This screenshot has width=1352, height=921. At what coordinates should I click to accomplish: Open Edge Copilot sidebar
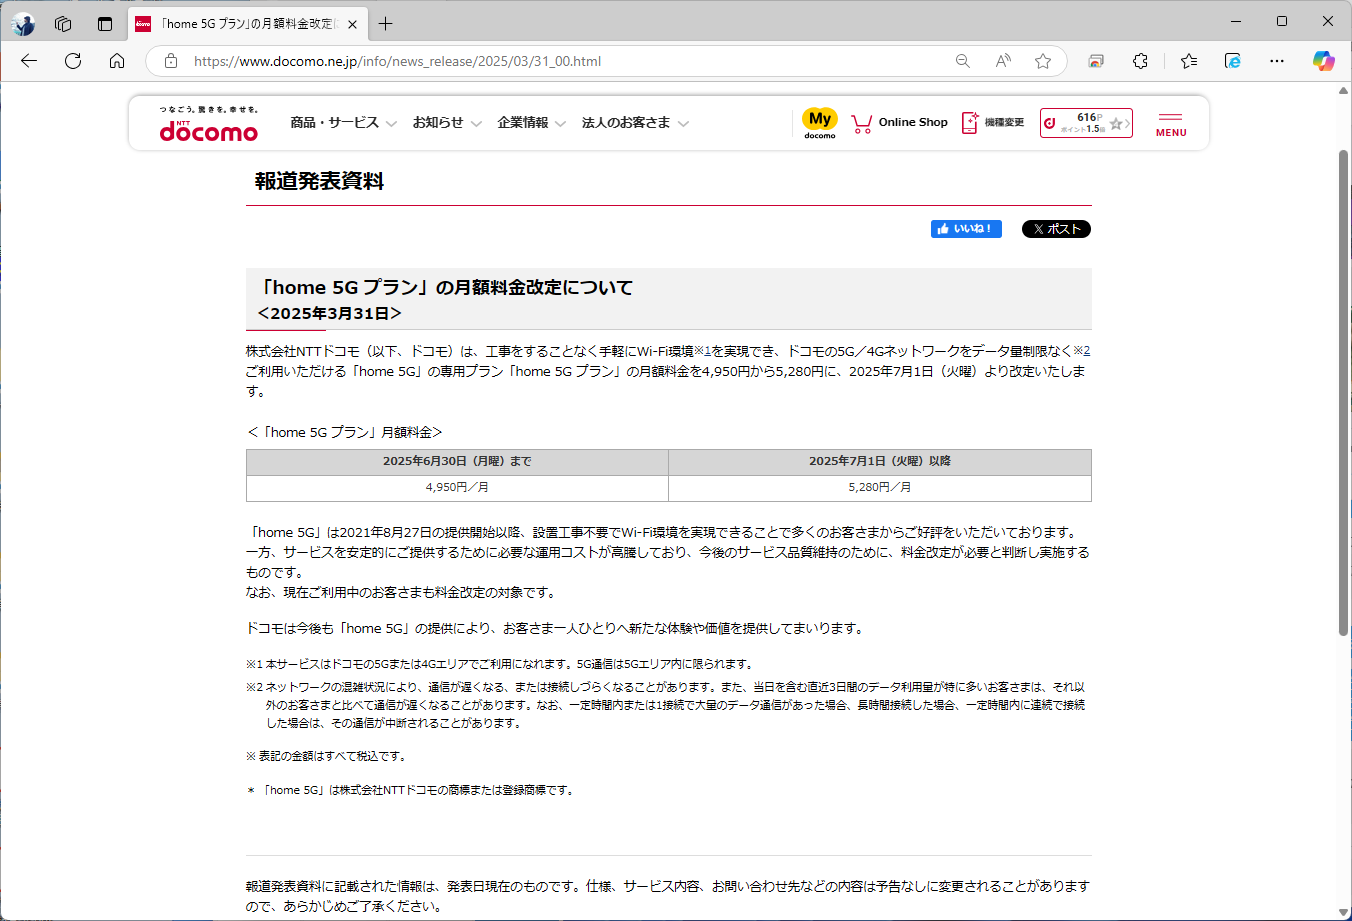1322,61
